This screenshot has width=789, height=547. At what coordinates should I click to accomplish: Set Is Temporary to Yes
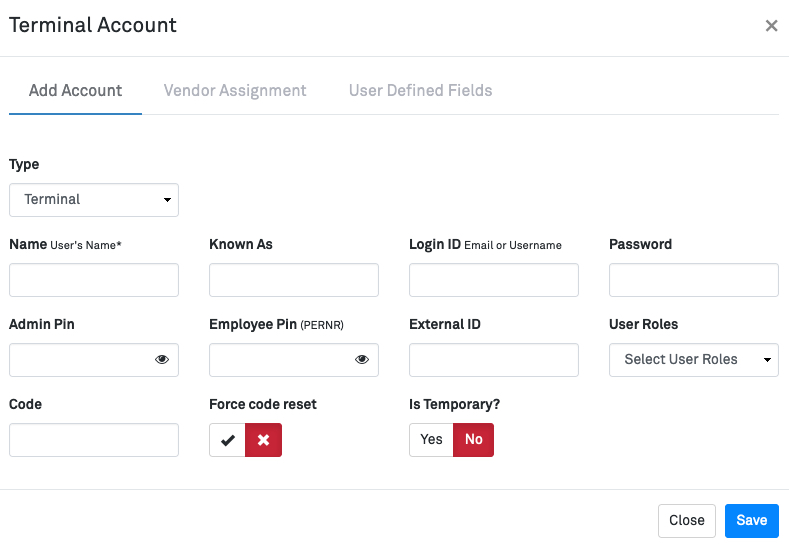tap(431, 440)
